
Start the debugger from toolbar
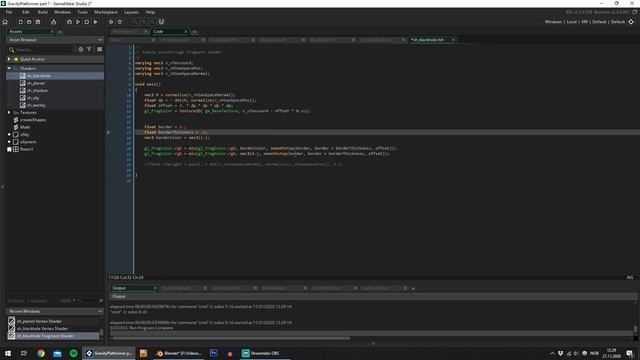click(69, 22)
